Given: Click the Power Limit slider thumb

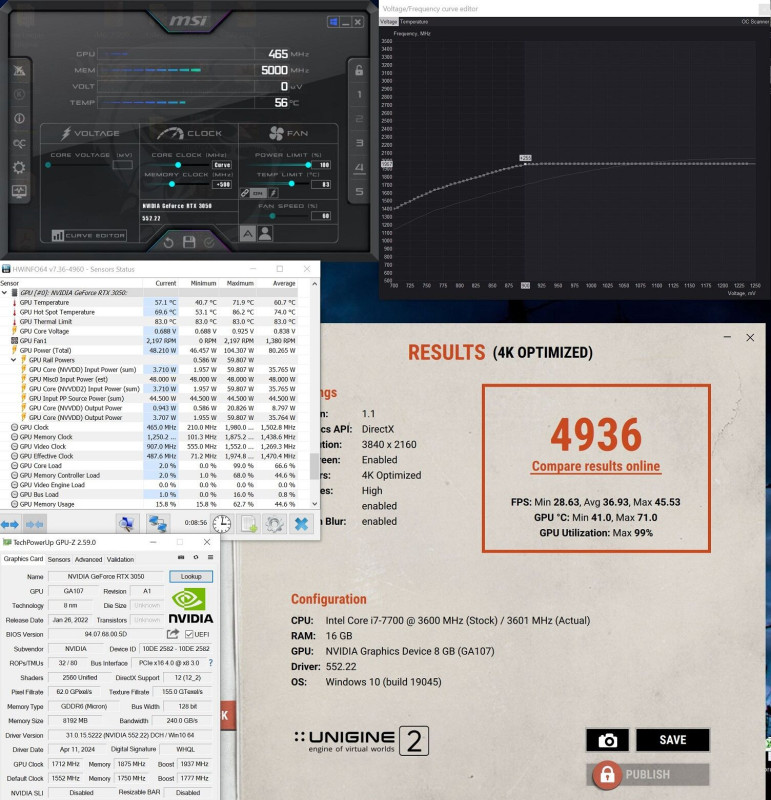Looking at the screenshot, I should (x=308, y=165).
